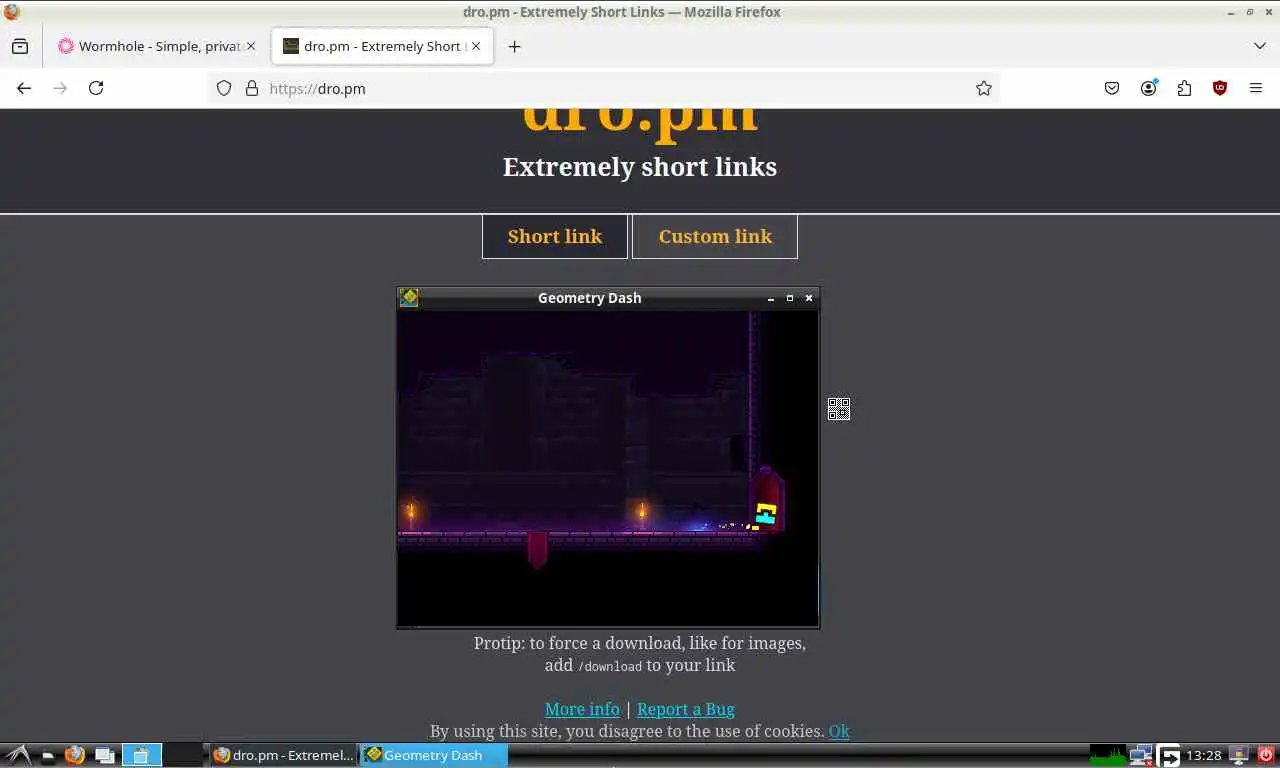The image size is (1280, 768).
Task: Switch to the dark second workspace
Action: [182, 755]
